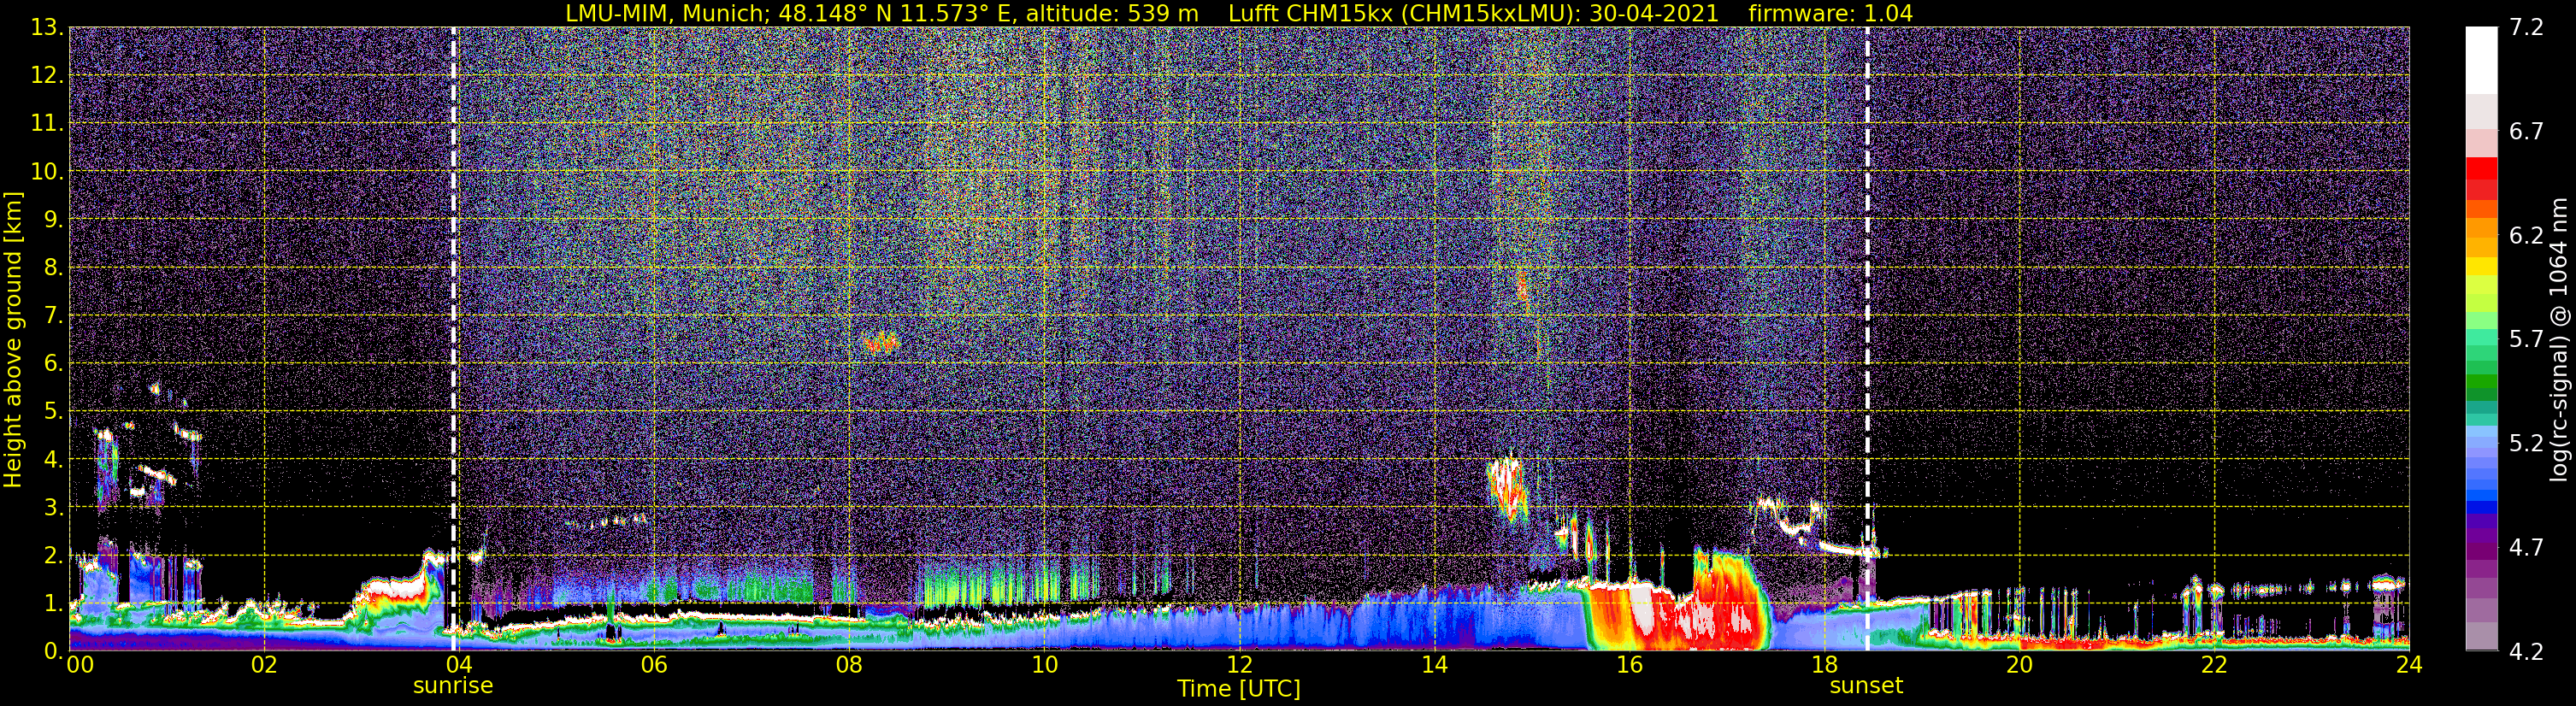
Task: Click the colorbar label 'log(rc-signal) @ 1064 nm'
Action: (2559, 339)
